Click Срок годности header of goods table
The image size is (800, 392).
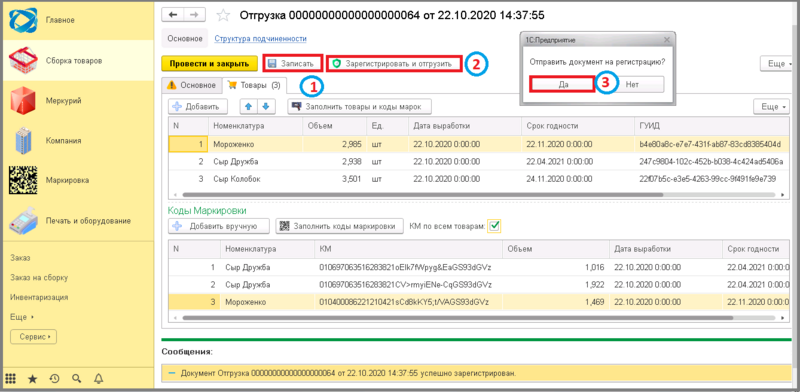point(577,126)
